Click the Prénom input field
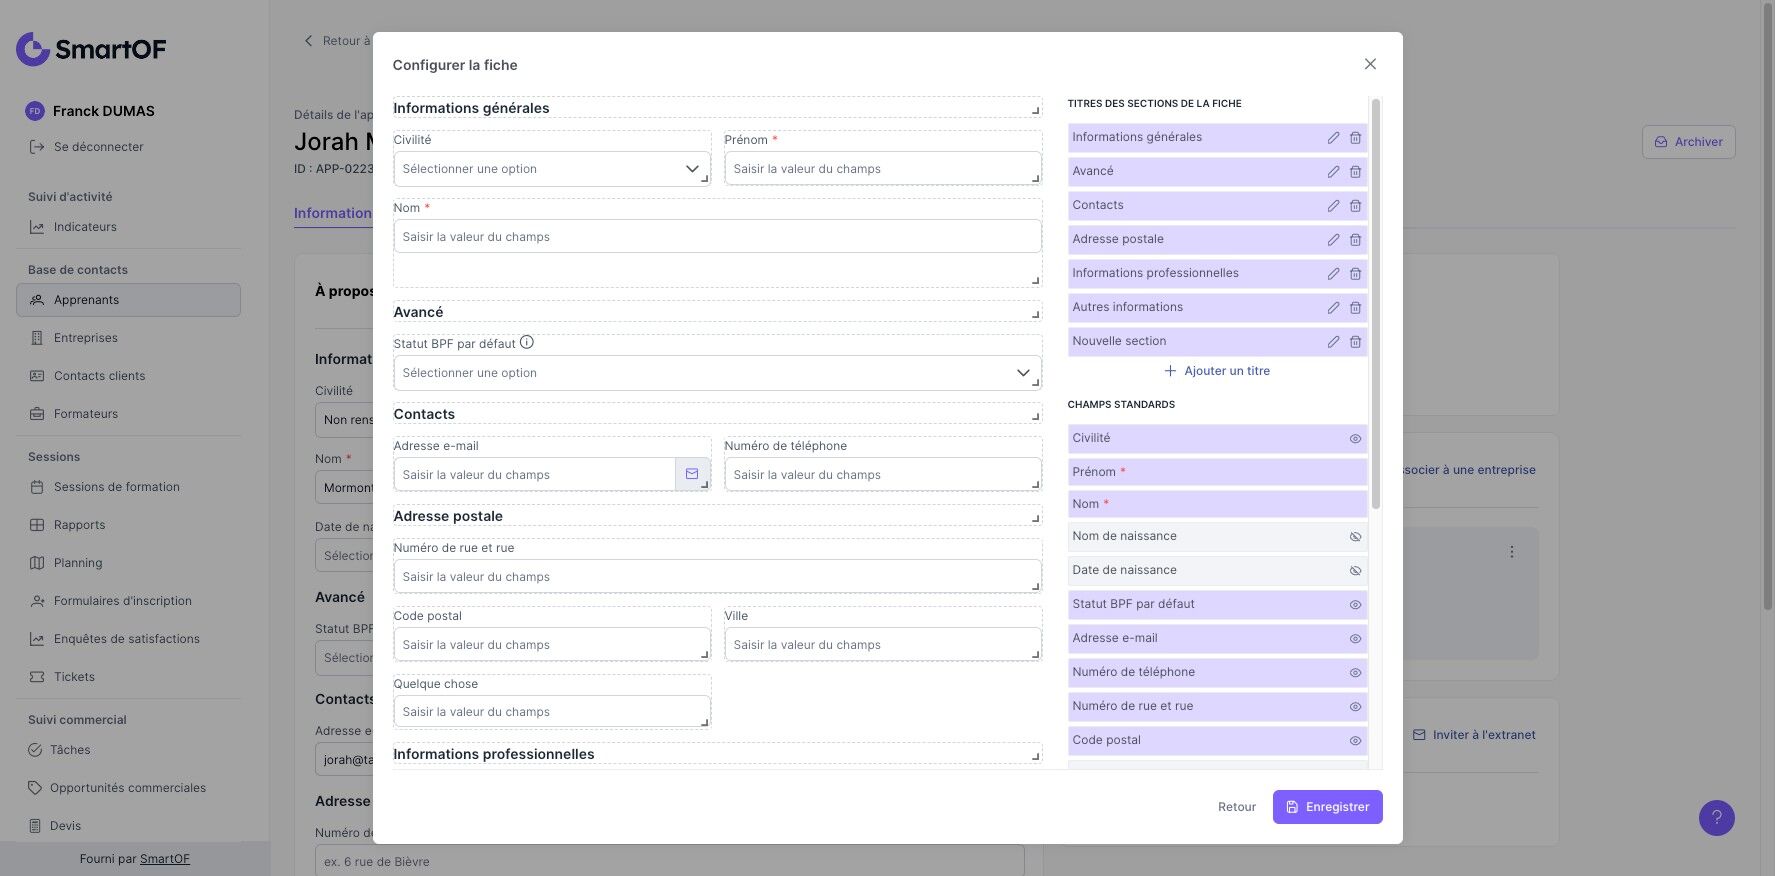The width and height of the screenshot is (1775, 876). click(x=880, y=169)
